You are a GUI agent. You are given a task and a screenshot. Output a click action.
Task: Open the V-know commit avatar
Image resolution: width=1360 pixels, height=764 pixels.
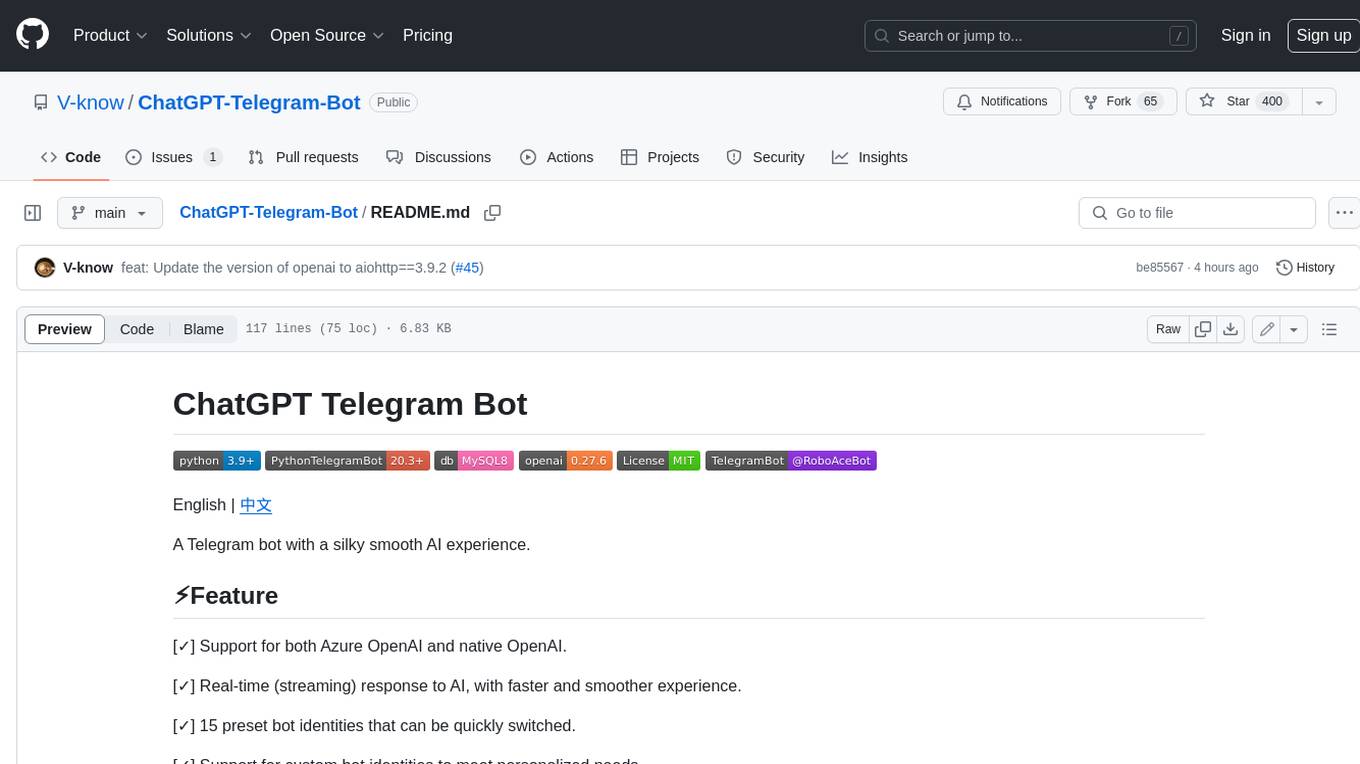[x=44, y=267]
